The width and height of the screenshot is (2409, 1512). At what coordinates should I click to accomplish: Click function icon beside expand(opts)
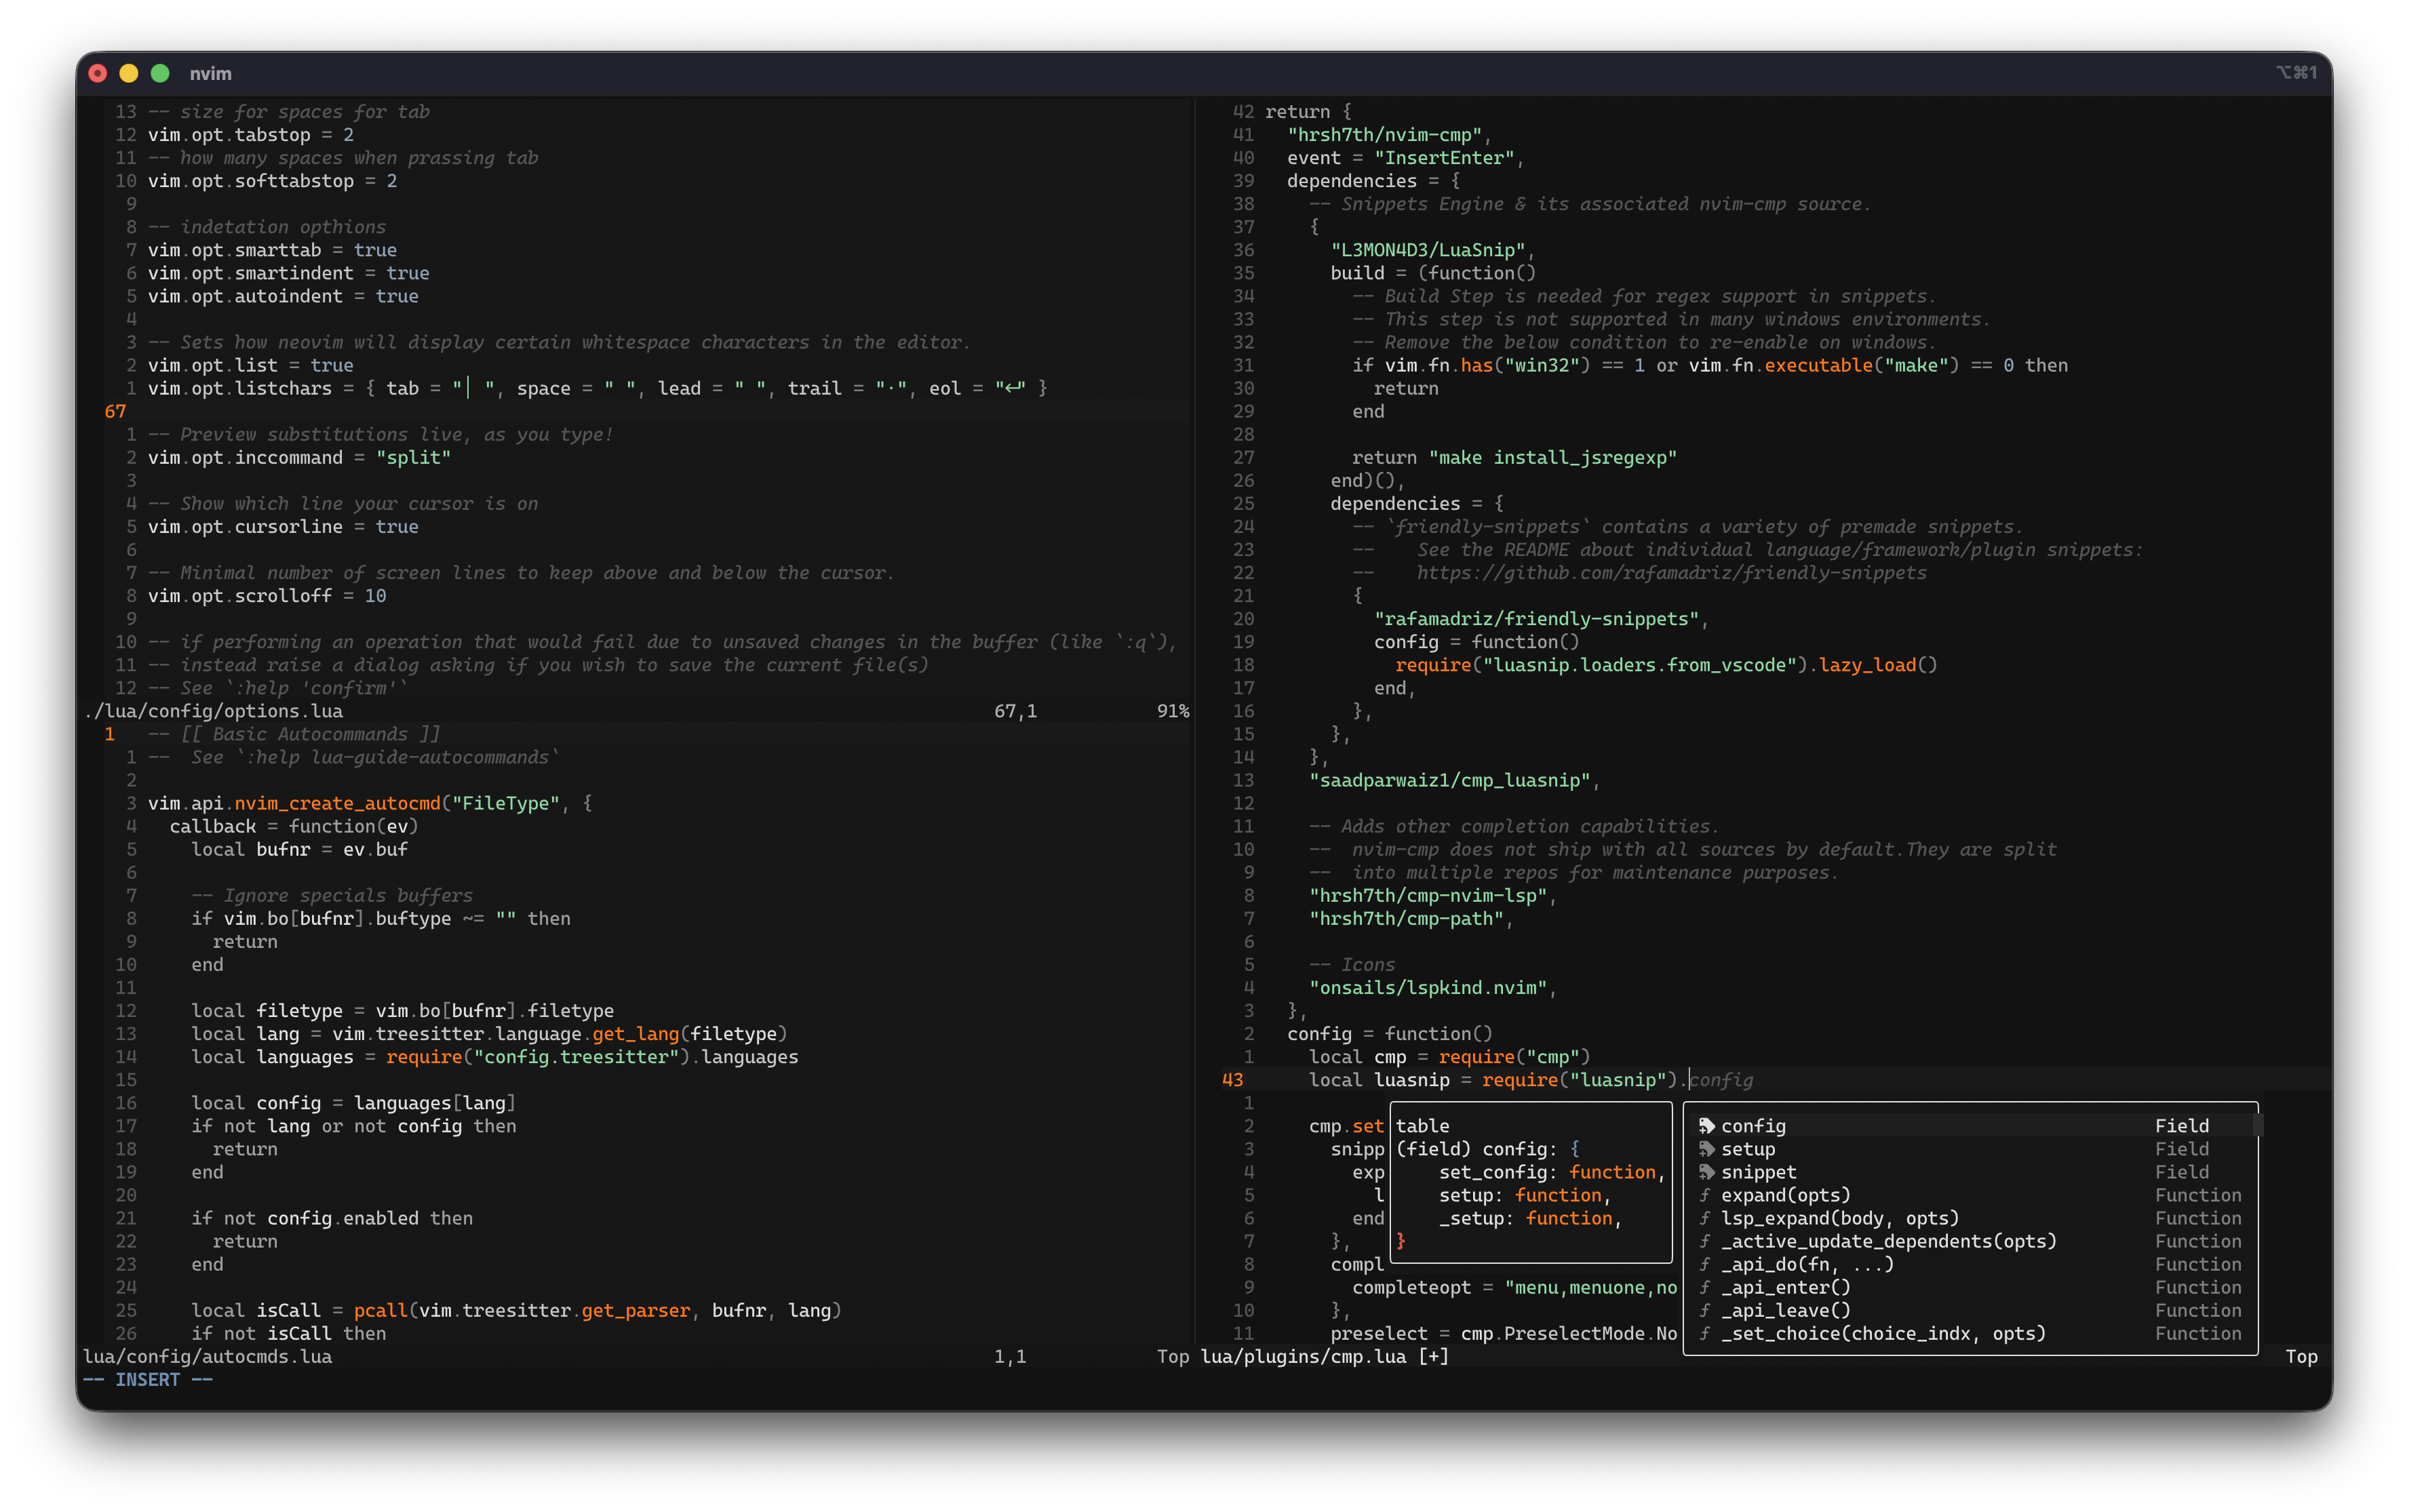(x=1705, y=1195)
